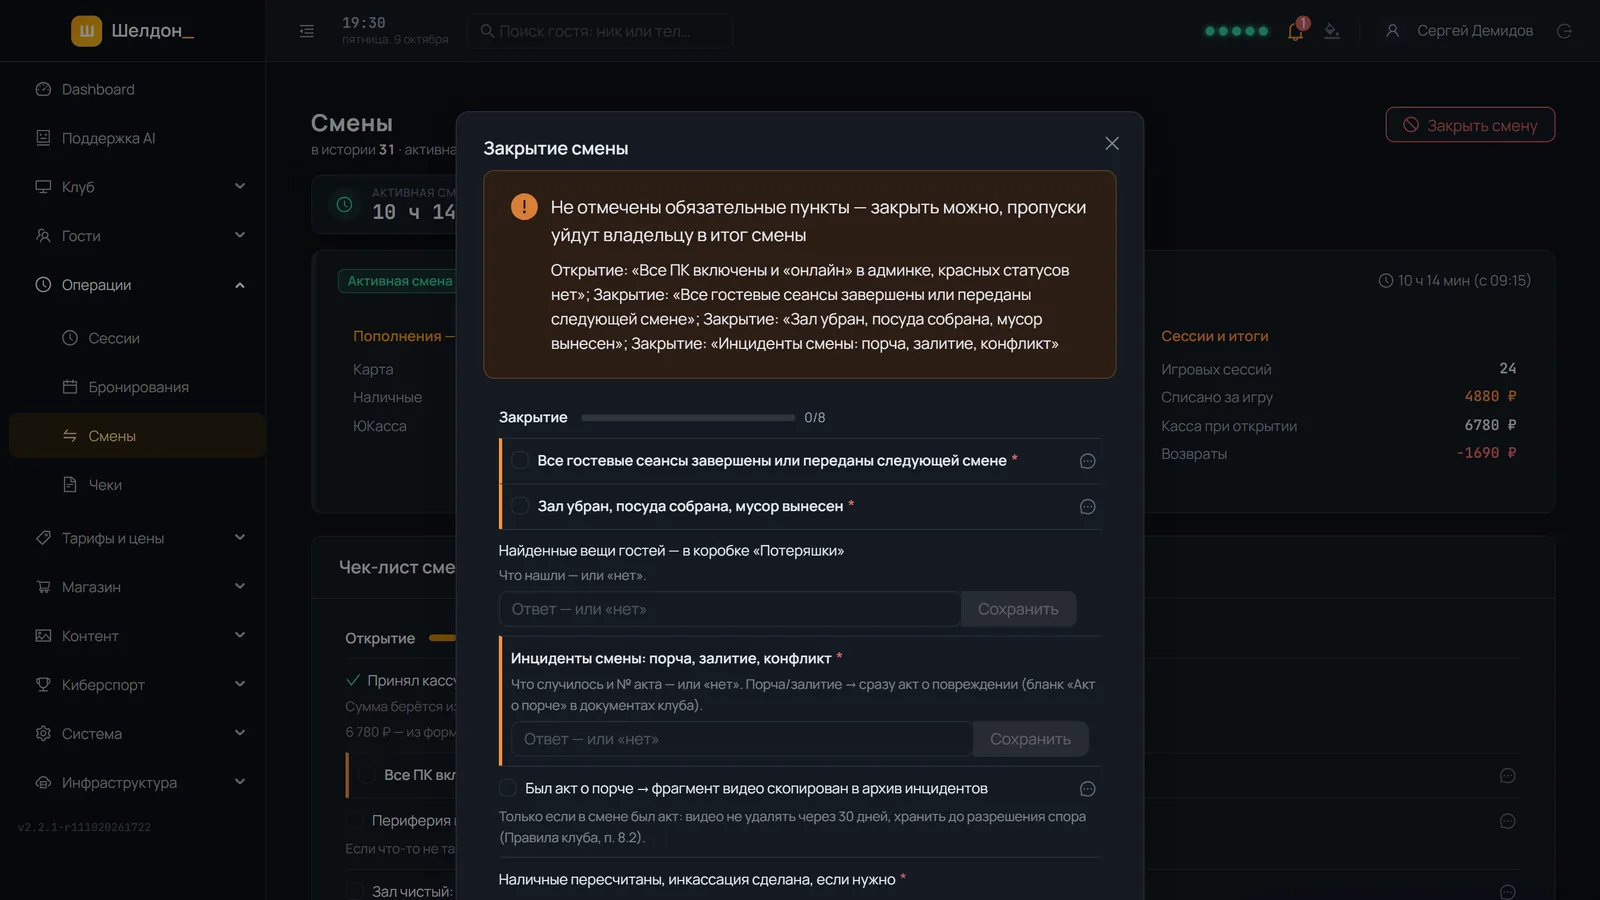Tick 'Был акт о порче' checkbox
The width and height of the screenshot is (1600, 900).
[x=508, y=788]
